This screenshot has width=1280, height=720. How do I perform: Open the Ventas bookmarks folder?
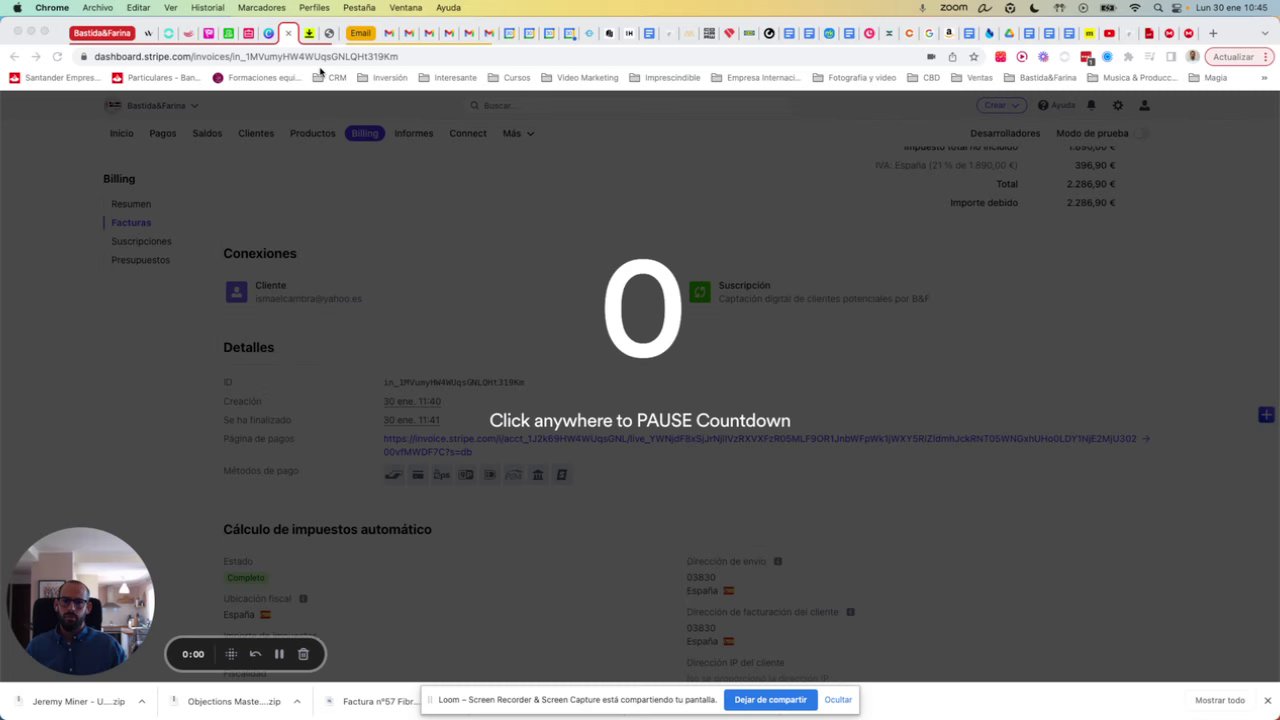972,77
